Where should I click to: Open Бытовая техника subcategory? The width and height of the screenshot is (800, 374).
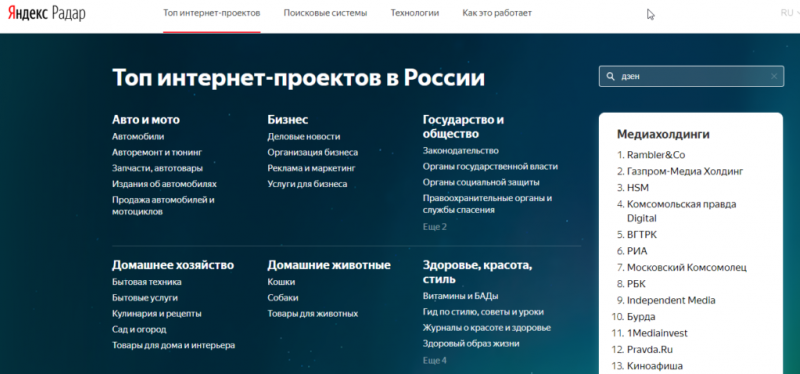(147, 282)
